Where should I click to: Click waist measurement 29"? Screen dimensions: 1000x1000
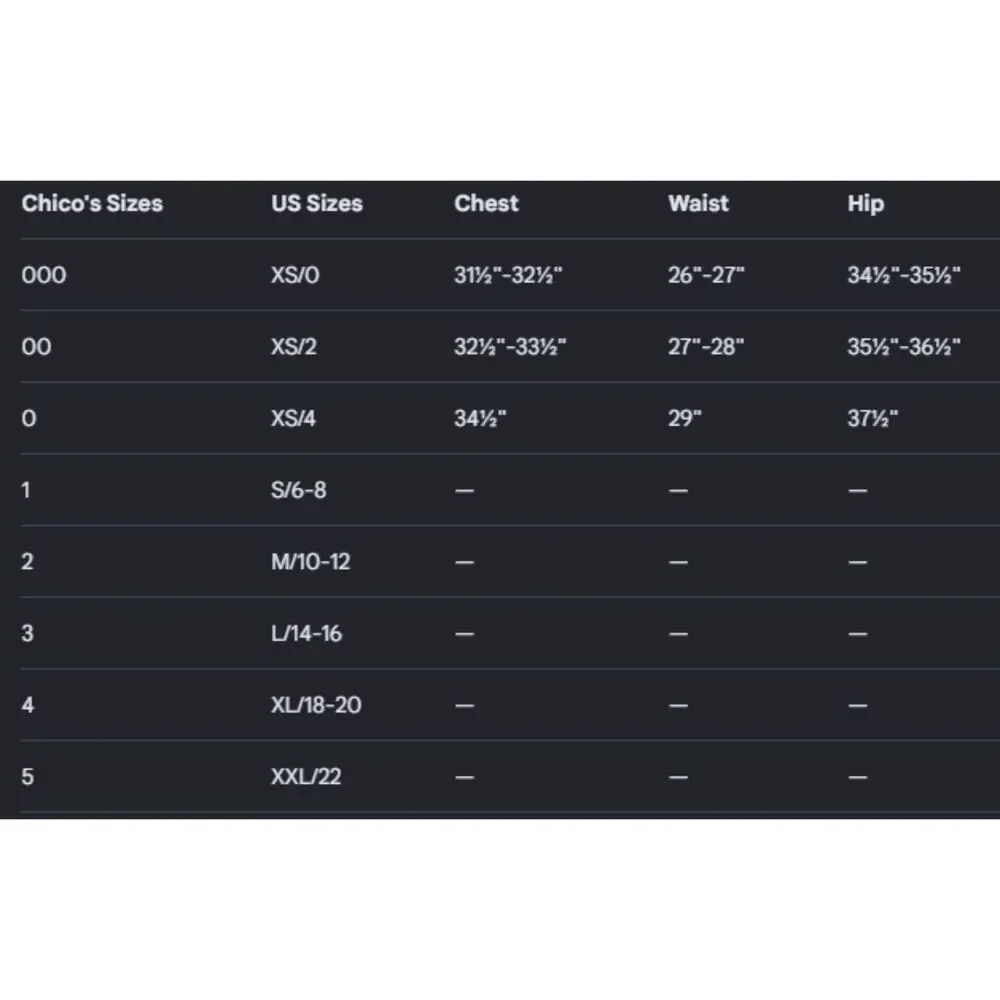click(684, 418)
